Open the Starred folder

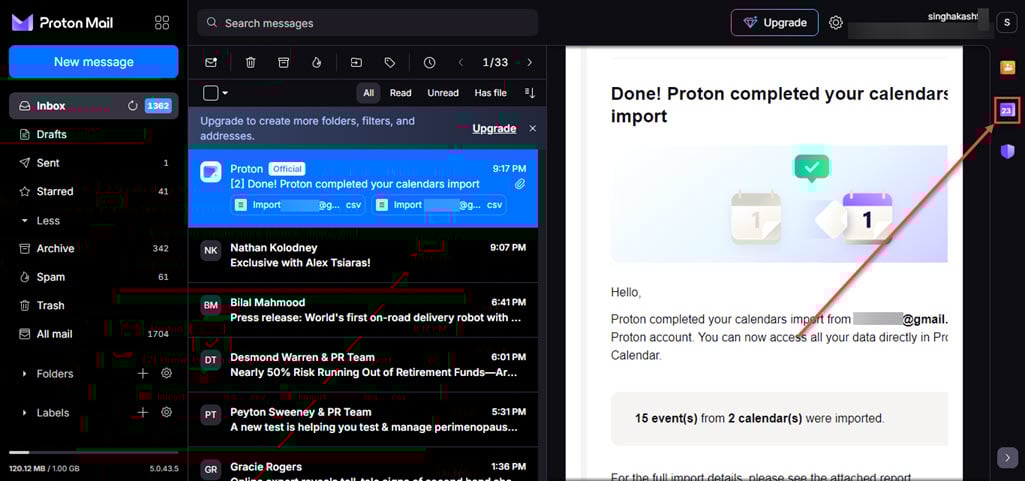[93, 191]
